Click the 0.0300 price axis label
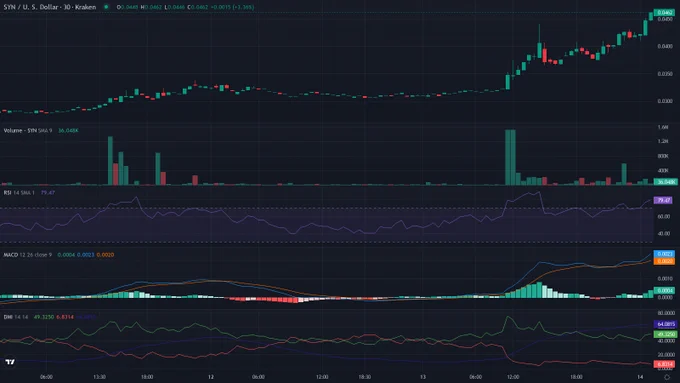The width and height of the screenshot is (680, 383). click(665, 101)
